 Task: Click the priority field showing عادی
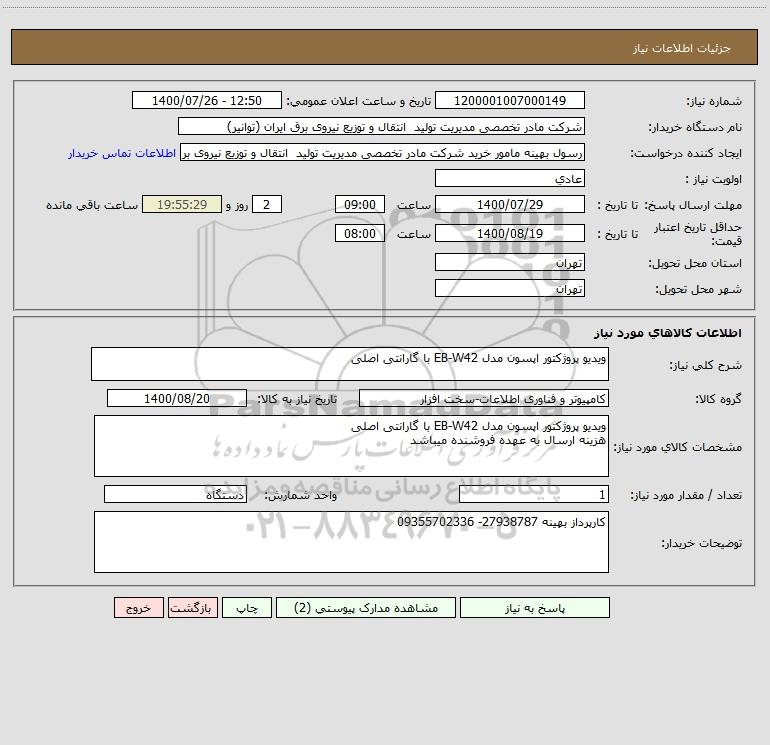click(510, 178)
